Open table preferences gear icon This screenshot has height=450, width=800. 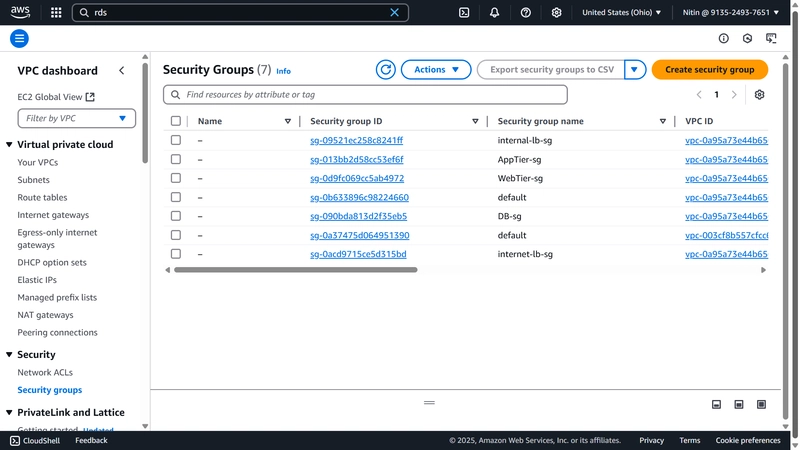click(759, 94)
